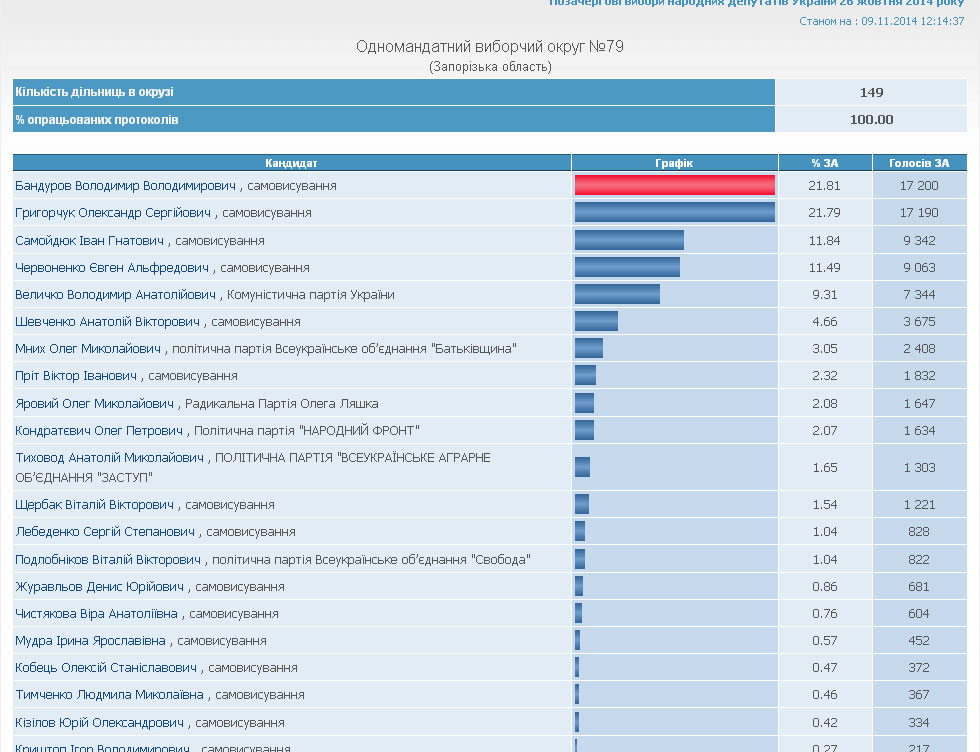Open candidate Григорчук Олександр Сергійович link
Screen dimensions: 980x752
coord(113,213)
